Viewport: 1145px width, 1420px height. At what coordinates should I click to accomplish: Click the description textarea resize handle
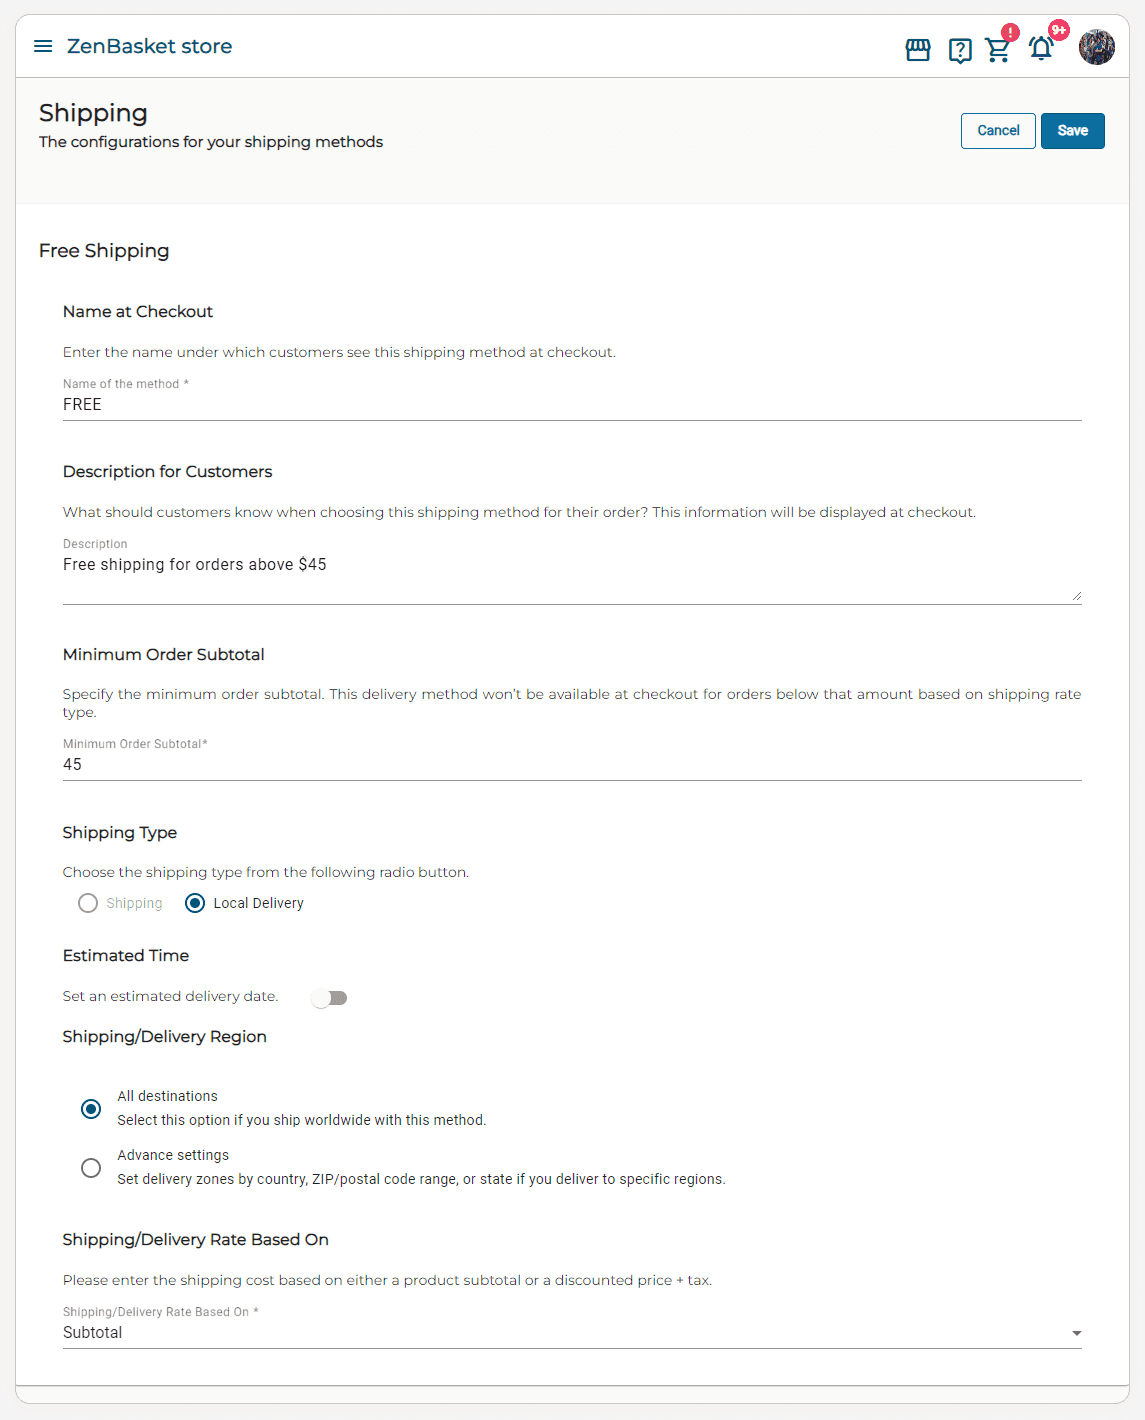tap(1076, 596)
